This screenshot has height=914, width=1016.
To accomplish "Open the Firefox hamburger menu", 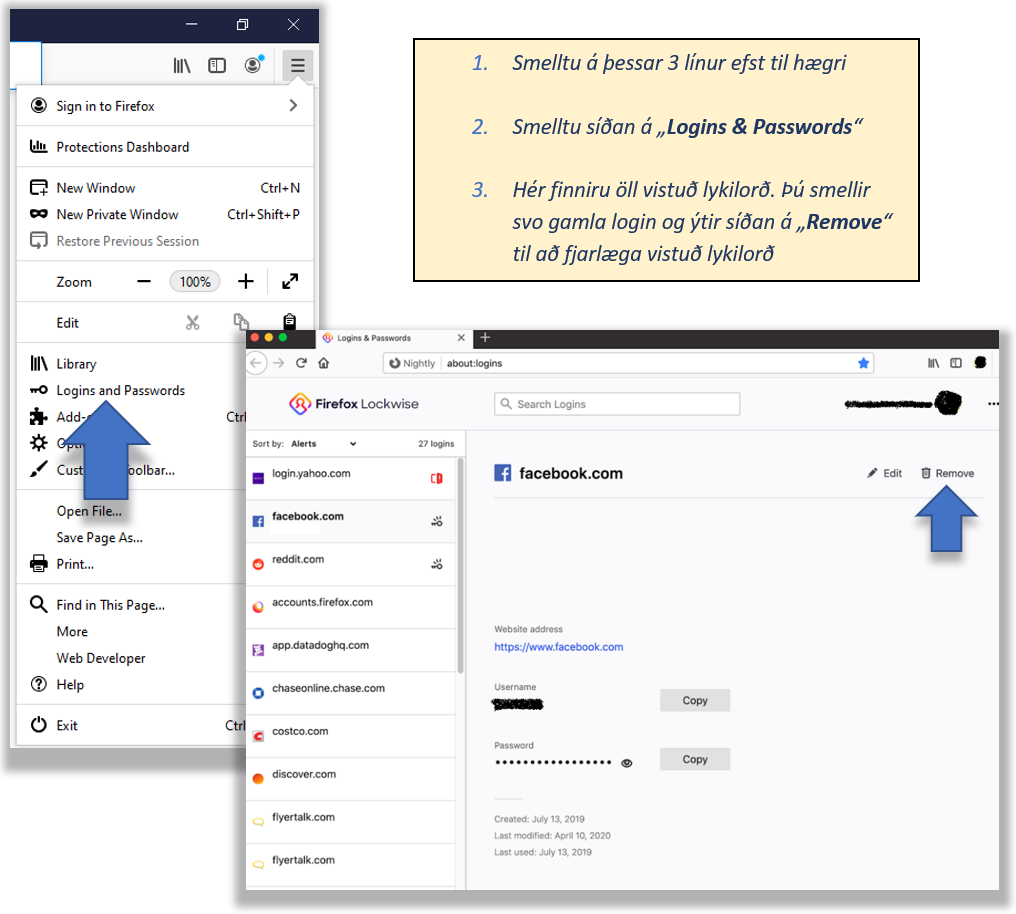I will tap(297, 66).
